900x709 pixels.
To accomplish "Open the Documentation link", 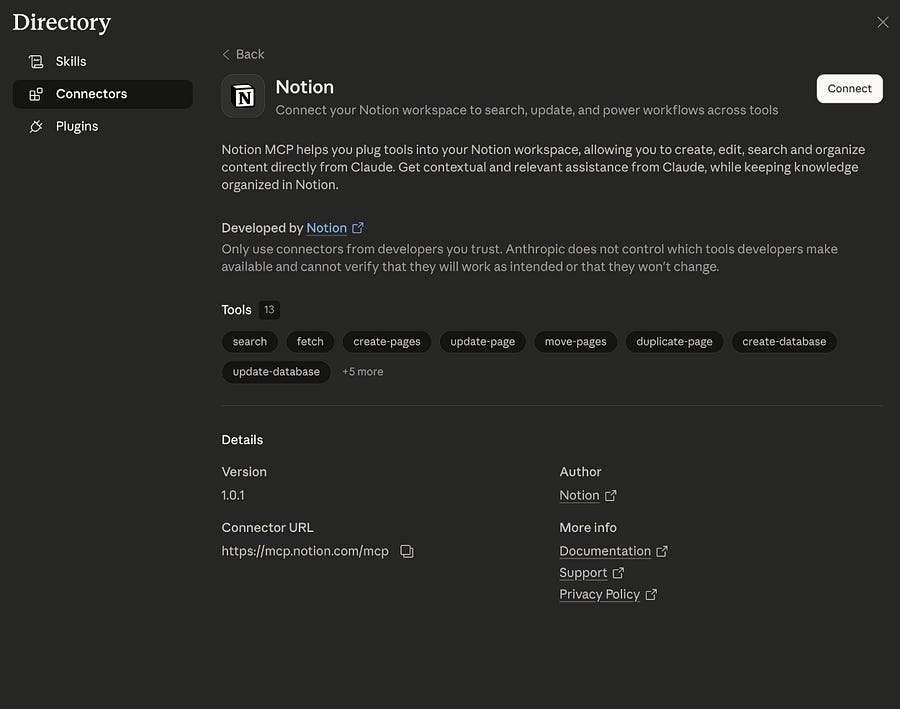I will coord(605,551).
